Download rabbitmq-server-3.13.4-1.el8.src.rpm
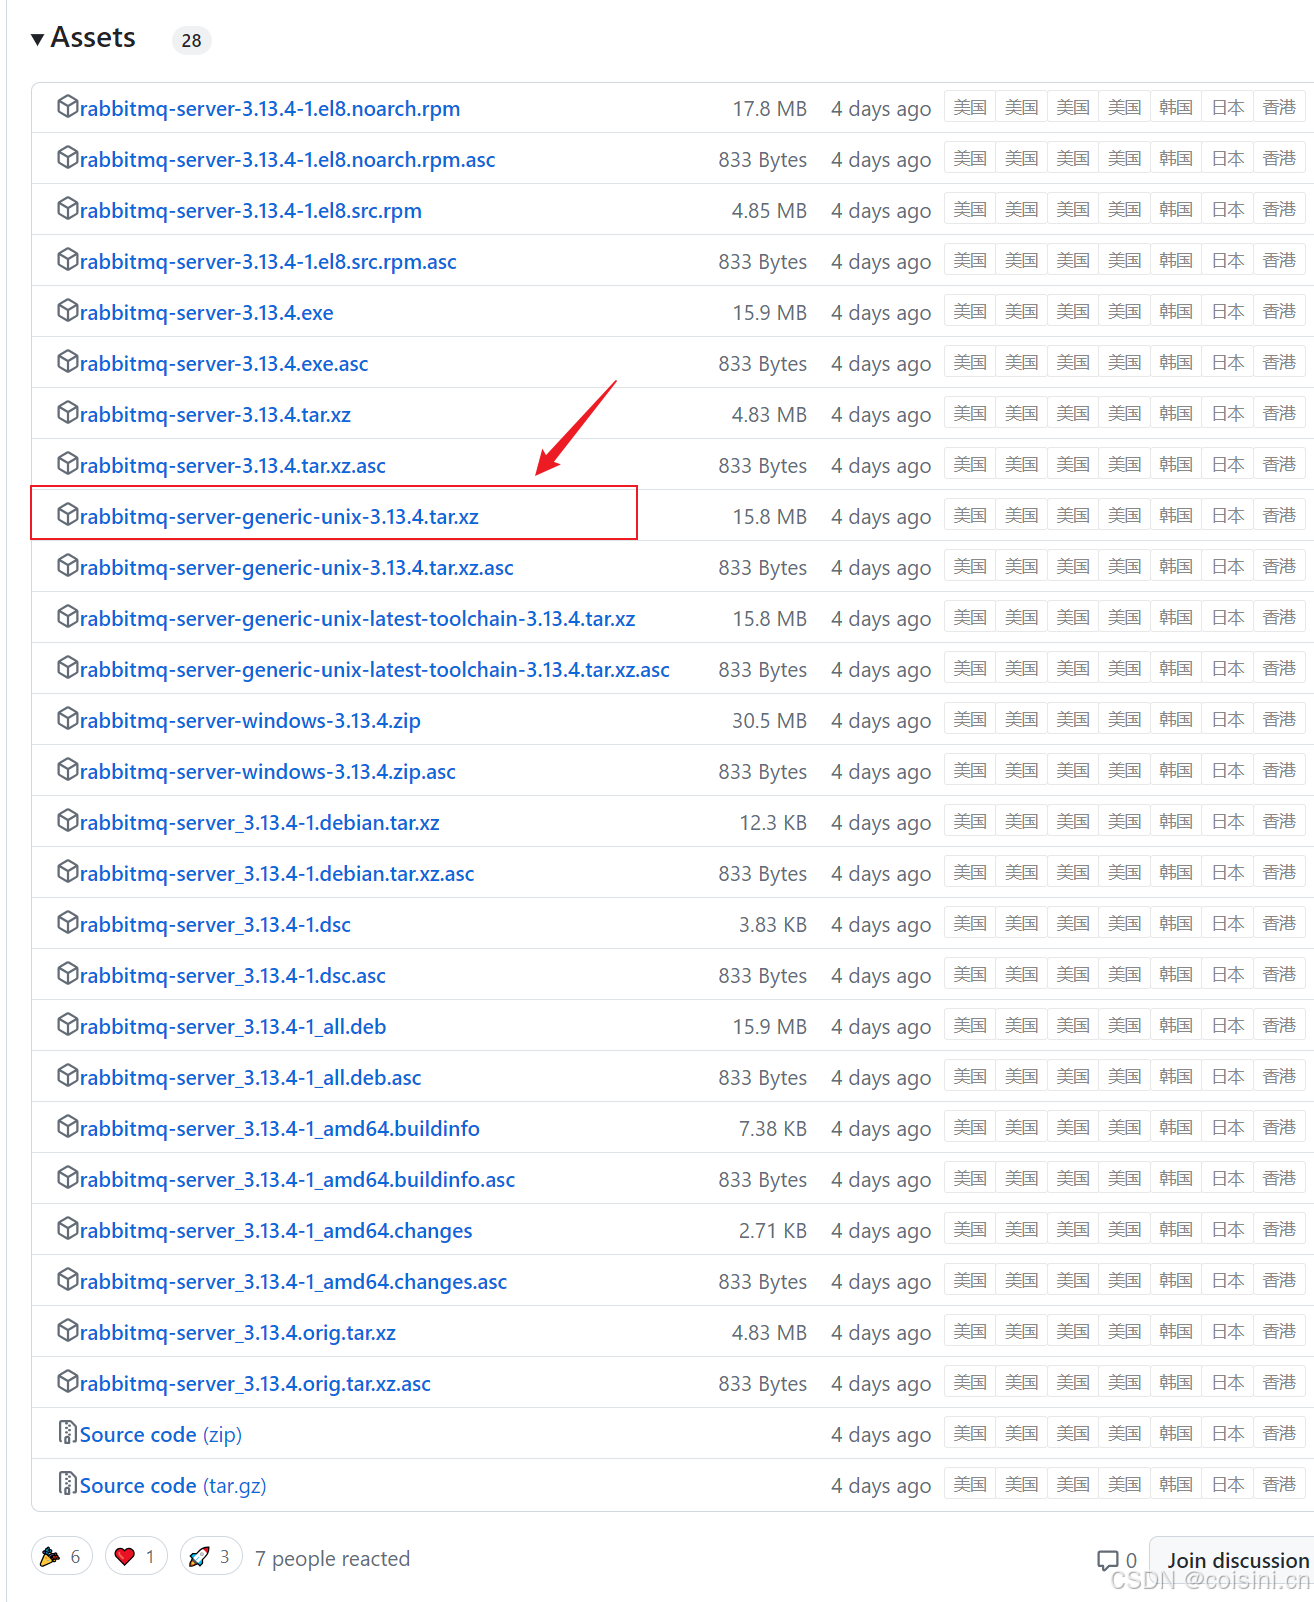The image size is (1314, 1602). pos(251,211)
